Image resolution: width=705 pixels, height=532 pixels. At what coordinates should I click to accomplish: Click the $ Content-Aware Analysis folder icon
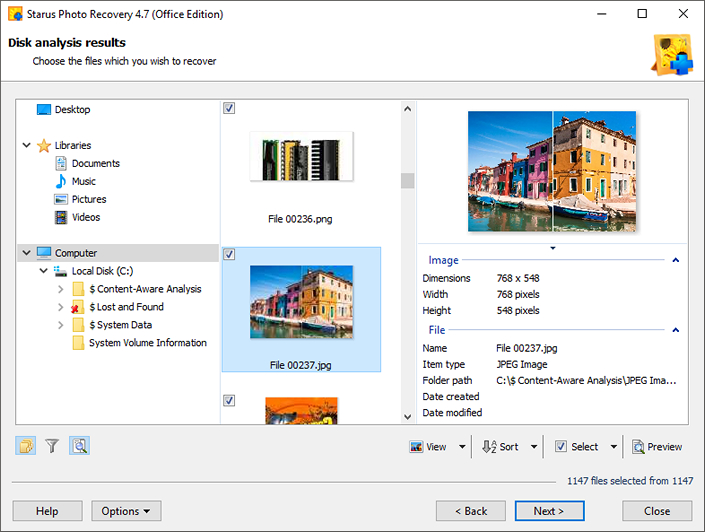[78, 289]
